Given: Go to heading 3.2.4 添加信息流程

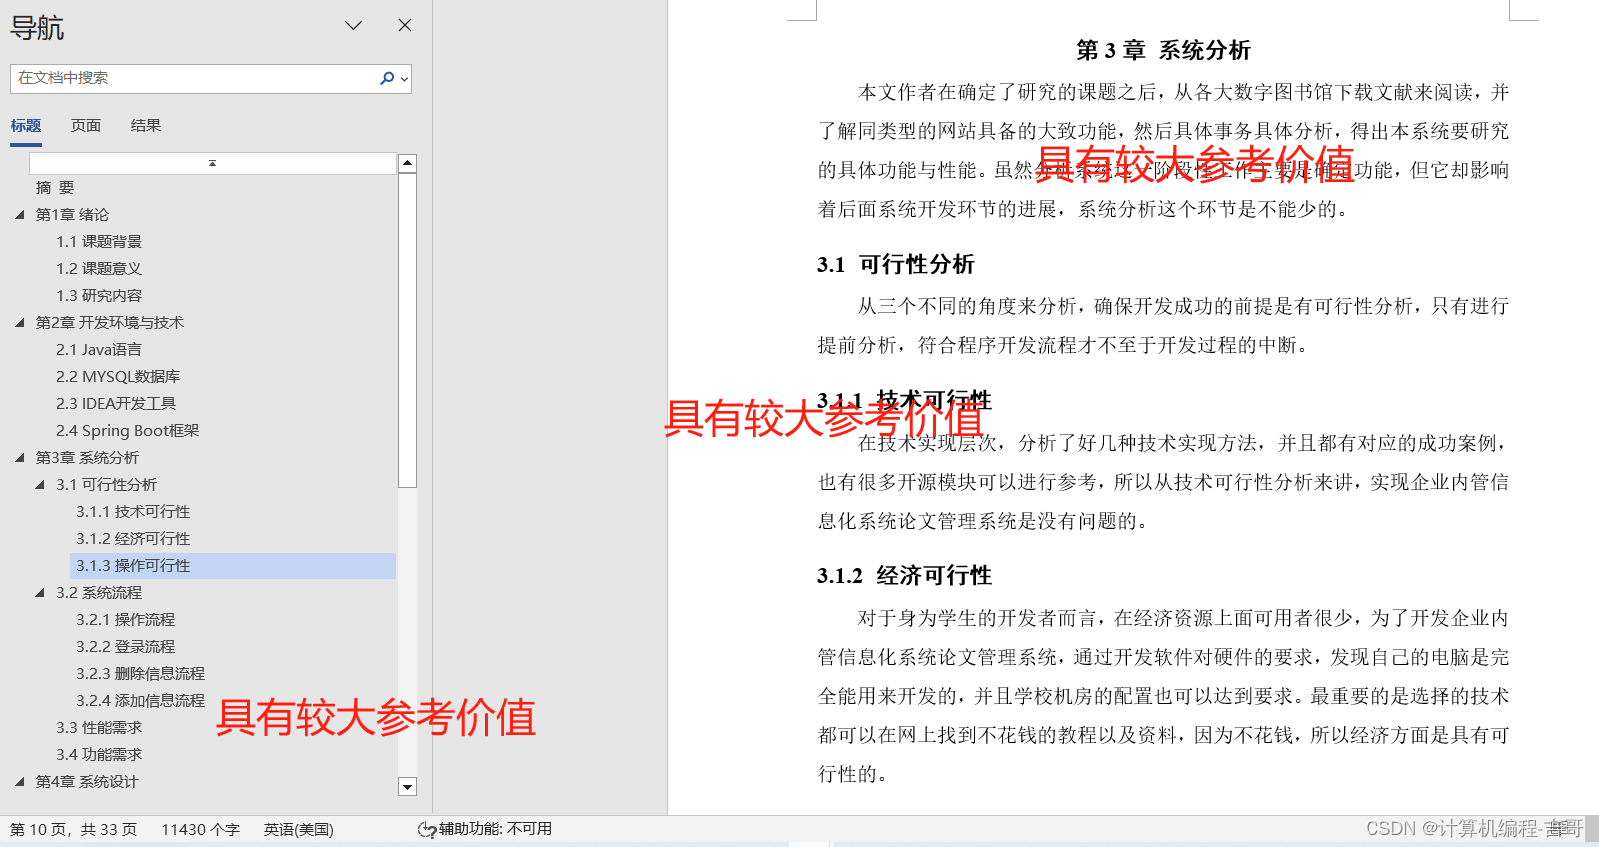Looking at the screenshot, I should (140, 701).
